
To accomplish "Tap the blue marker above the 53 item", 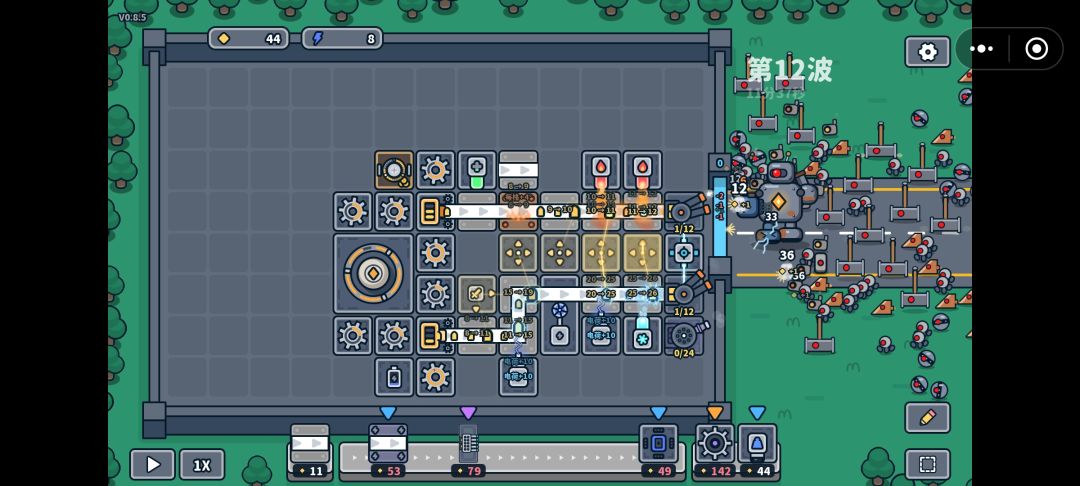I will pos(388,413).
